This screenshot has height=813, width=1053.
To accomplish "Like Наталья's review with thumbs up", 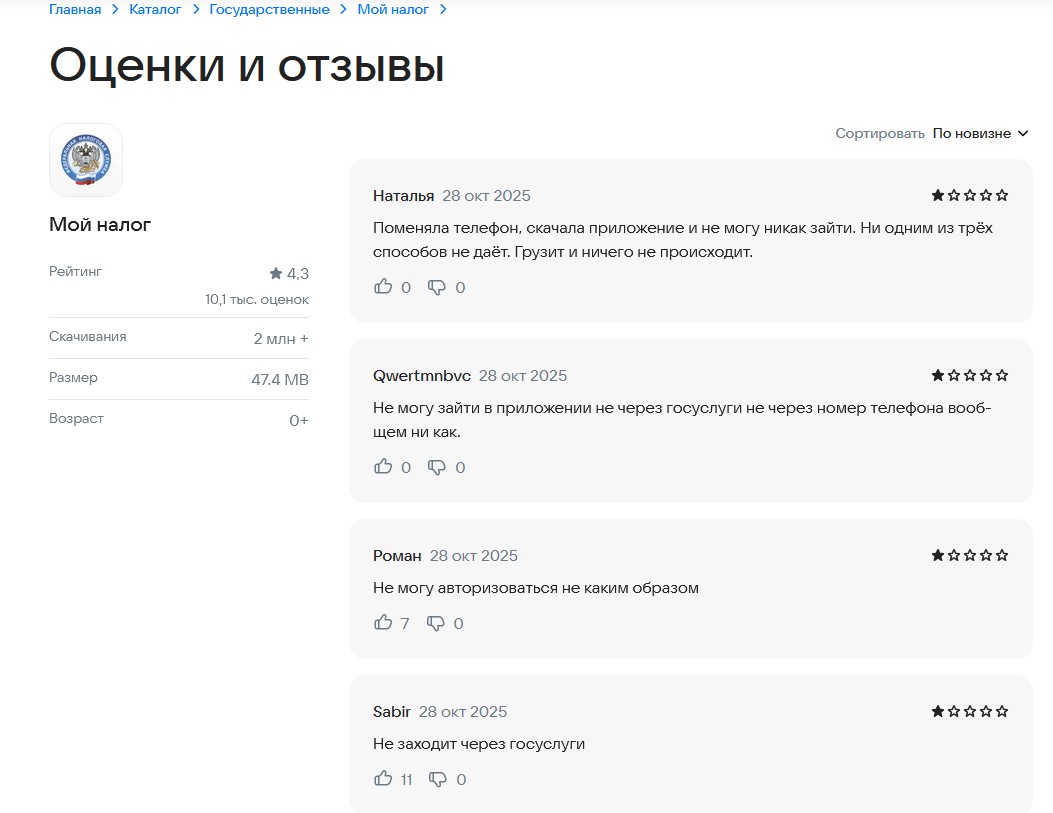I will click(383, 287).
